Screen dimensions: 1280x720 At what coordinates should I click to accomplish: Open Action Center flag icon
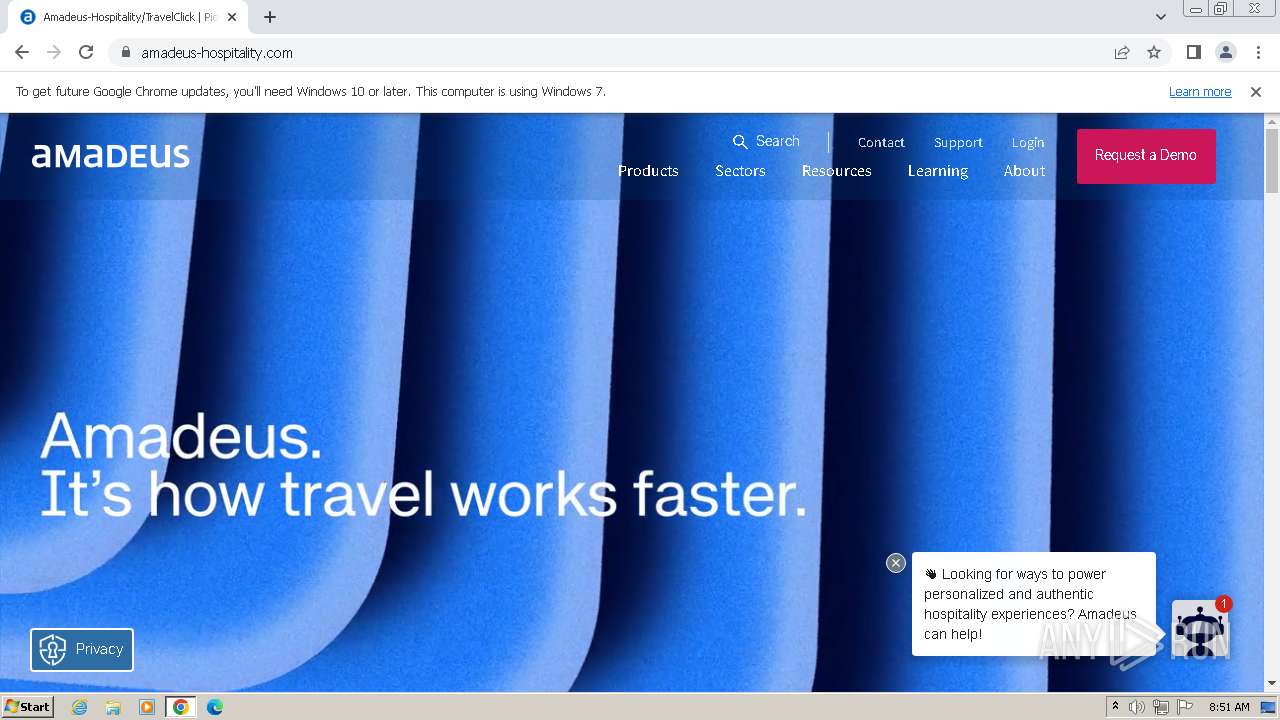click(x=1185, y=707)
